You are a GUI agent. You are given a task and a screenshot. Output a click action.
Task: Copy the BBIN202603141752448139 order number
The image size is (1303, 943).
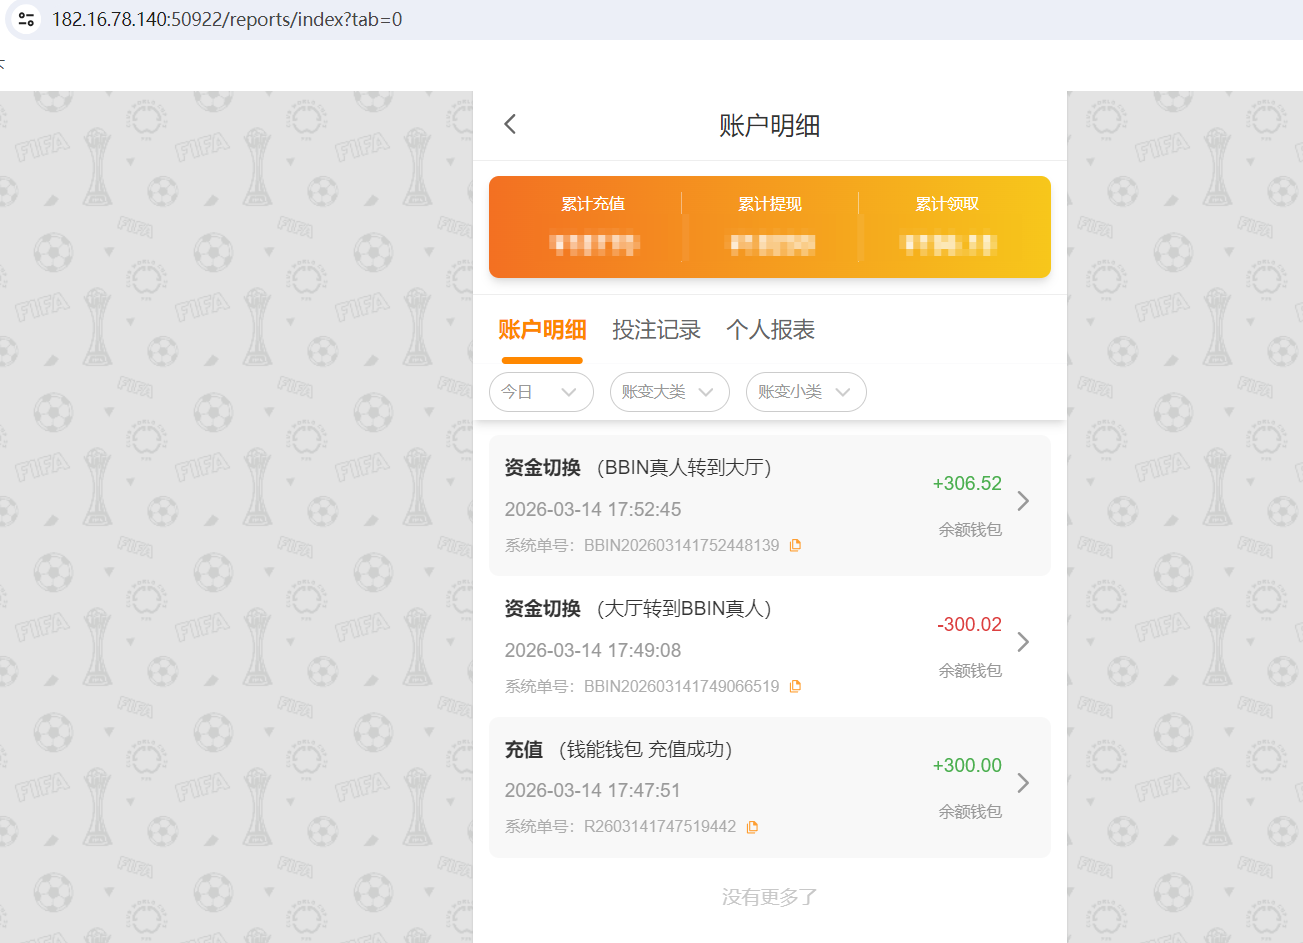coord(795,544)
